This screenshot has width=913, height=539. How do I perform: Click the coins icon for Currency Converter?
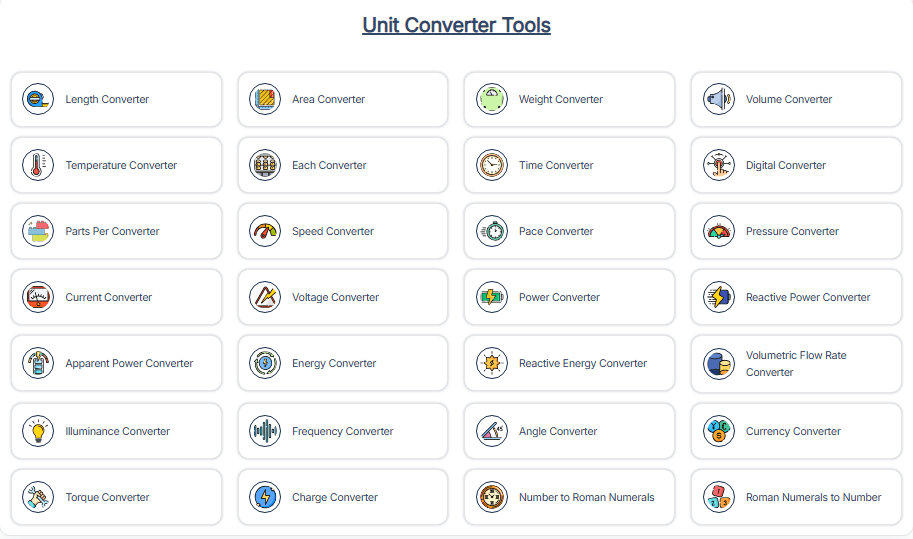point(719,431)
